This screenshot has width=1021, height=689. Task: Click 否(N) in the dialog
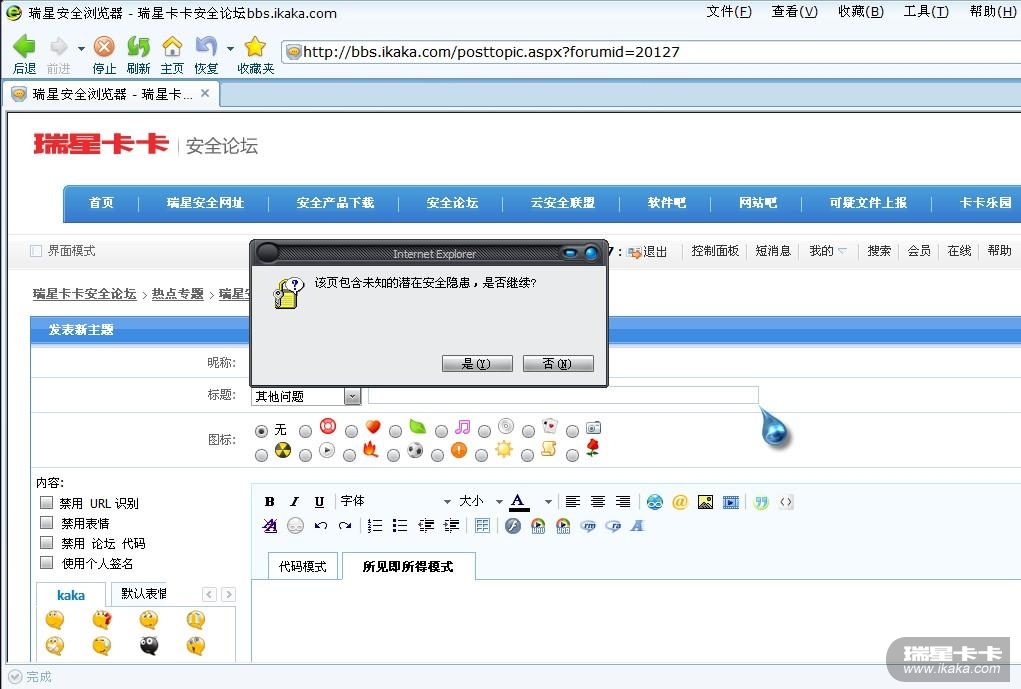coord(558,363)
